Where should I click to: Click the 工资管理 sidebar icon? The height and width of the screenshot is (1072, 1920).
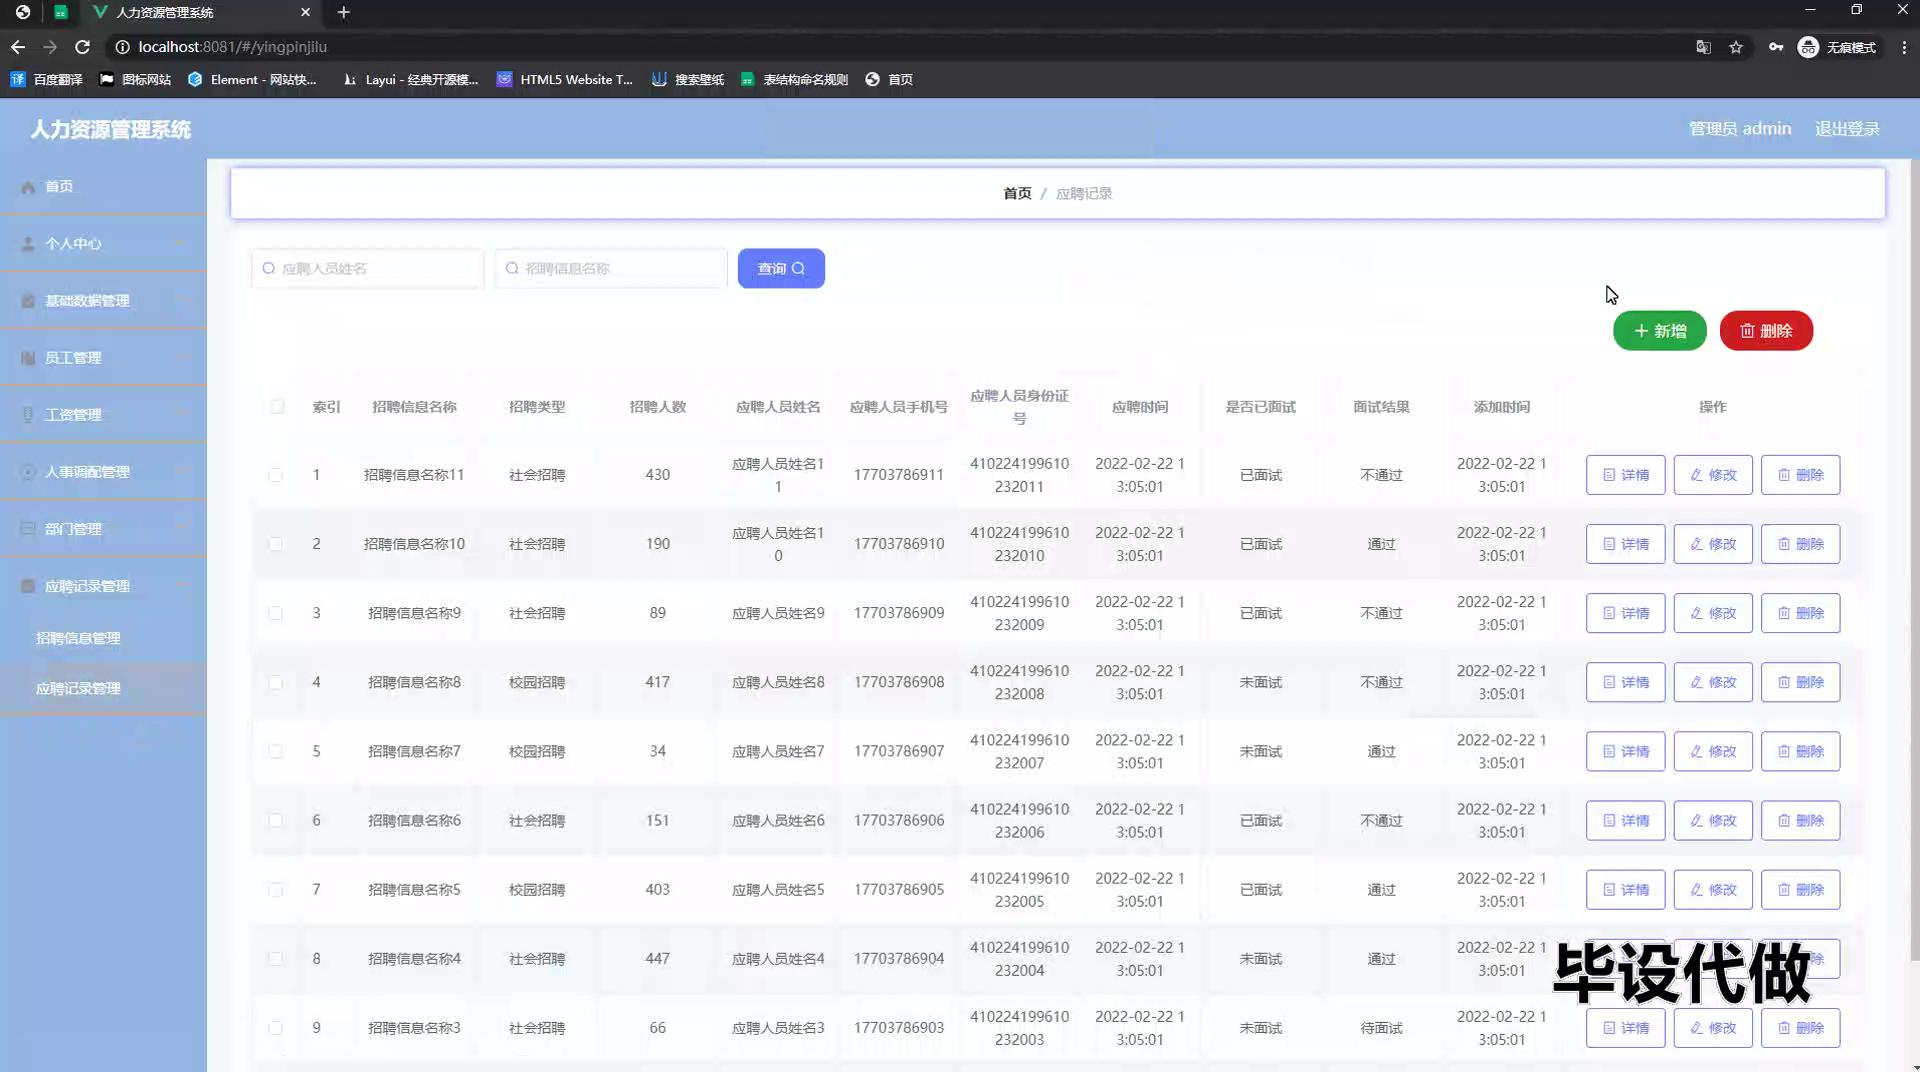(28, 415)
